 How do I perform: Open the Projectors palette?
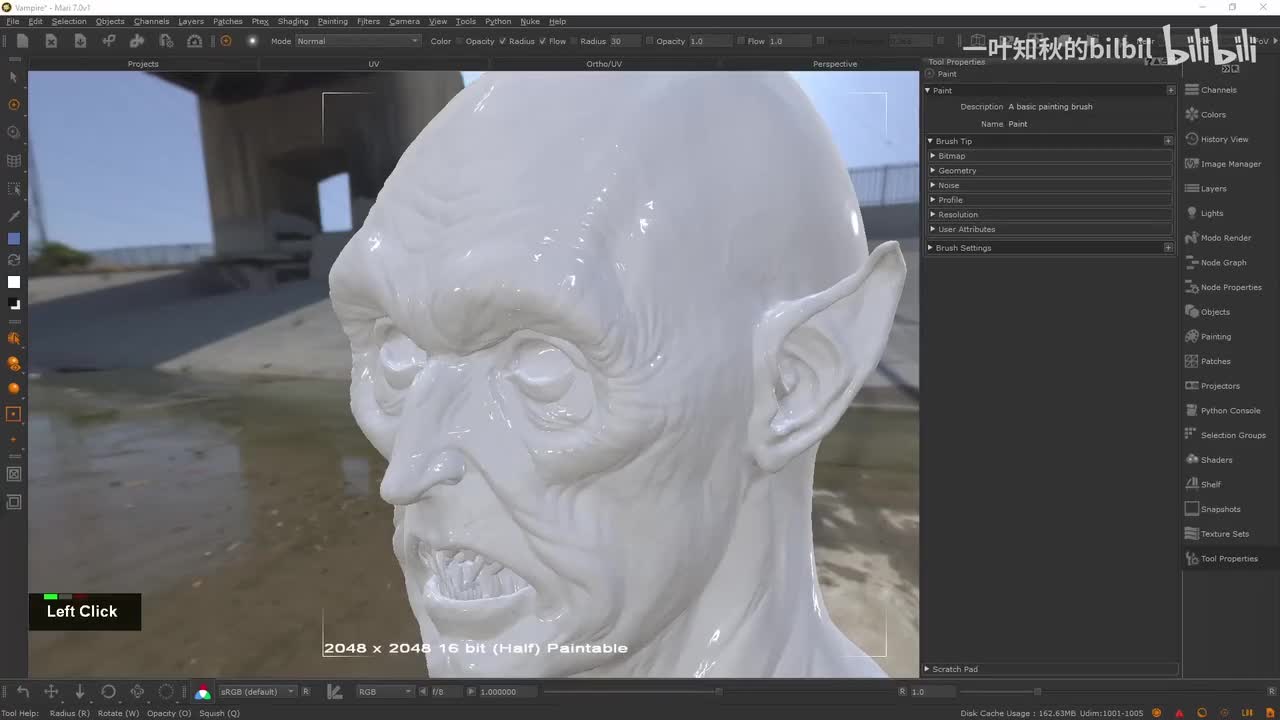pyautogui.click(x=1212, y=386)
